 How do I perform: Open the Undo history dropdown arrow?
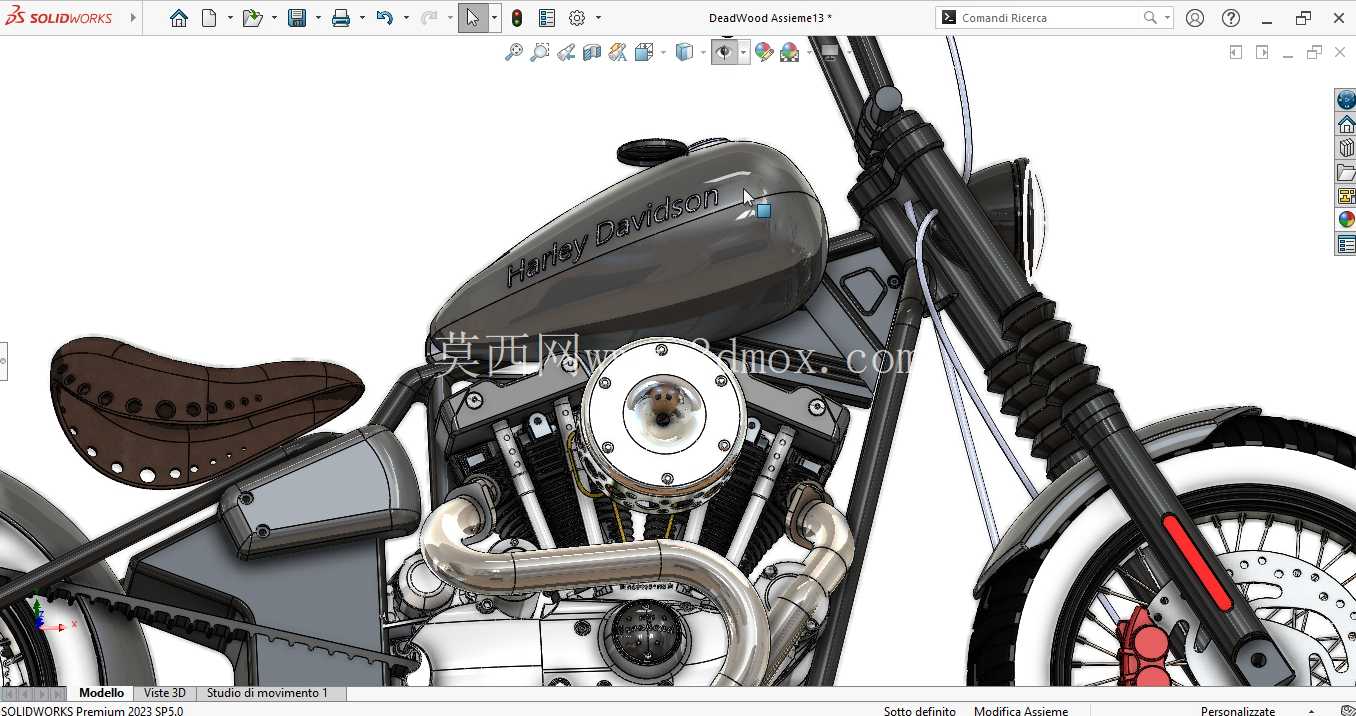coord(406,18)
